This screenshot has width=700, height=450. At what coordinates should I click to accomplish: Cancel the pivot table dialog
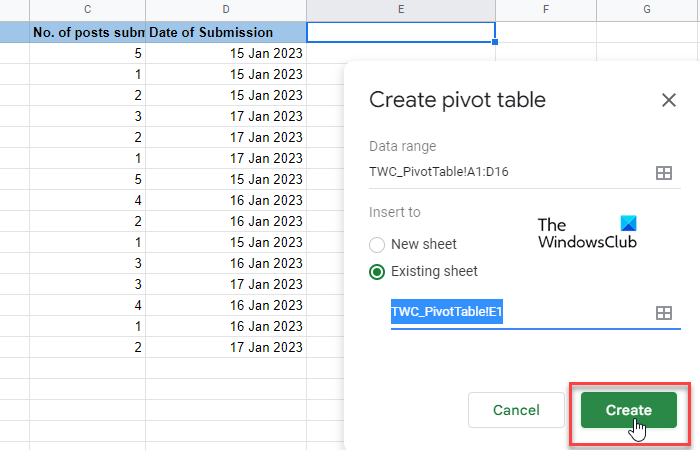pos(516,410)
